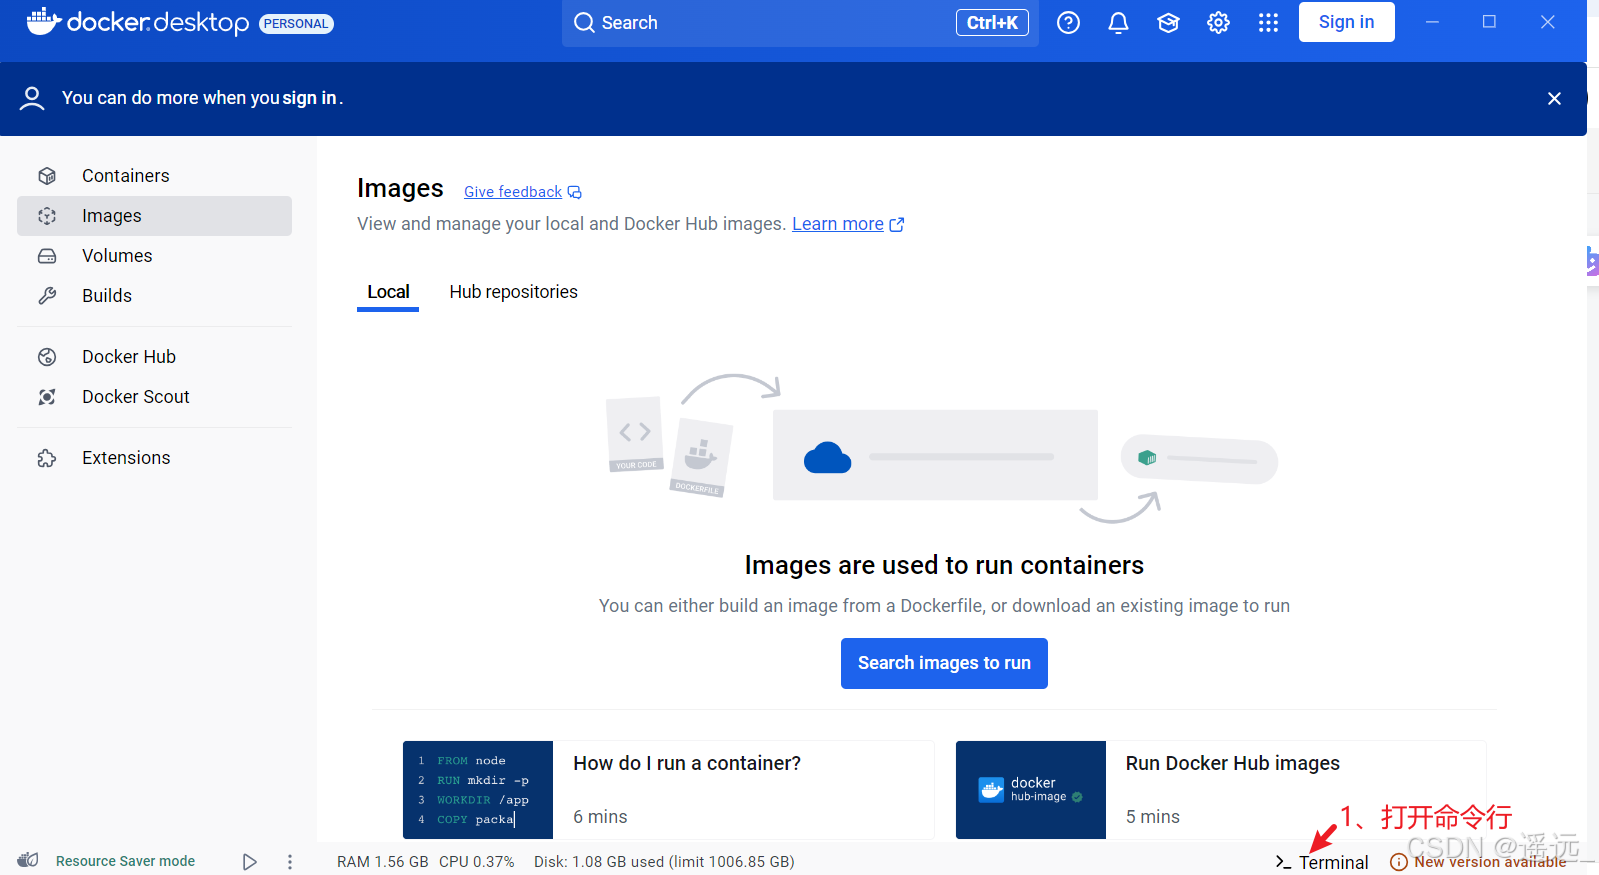
Task: Click the Docker Desktop whale logo
Action: (x=43, y=21)
